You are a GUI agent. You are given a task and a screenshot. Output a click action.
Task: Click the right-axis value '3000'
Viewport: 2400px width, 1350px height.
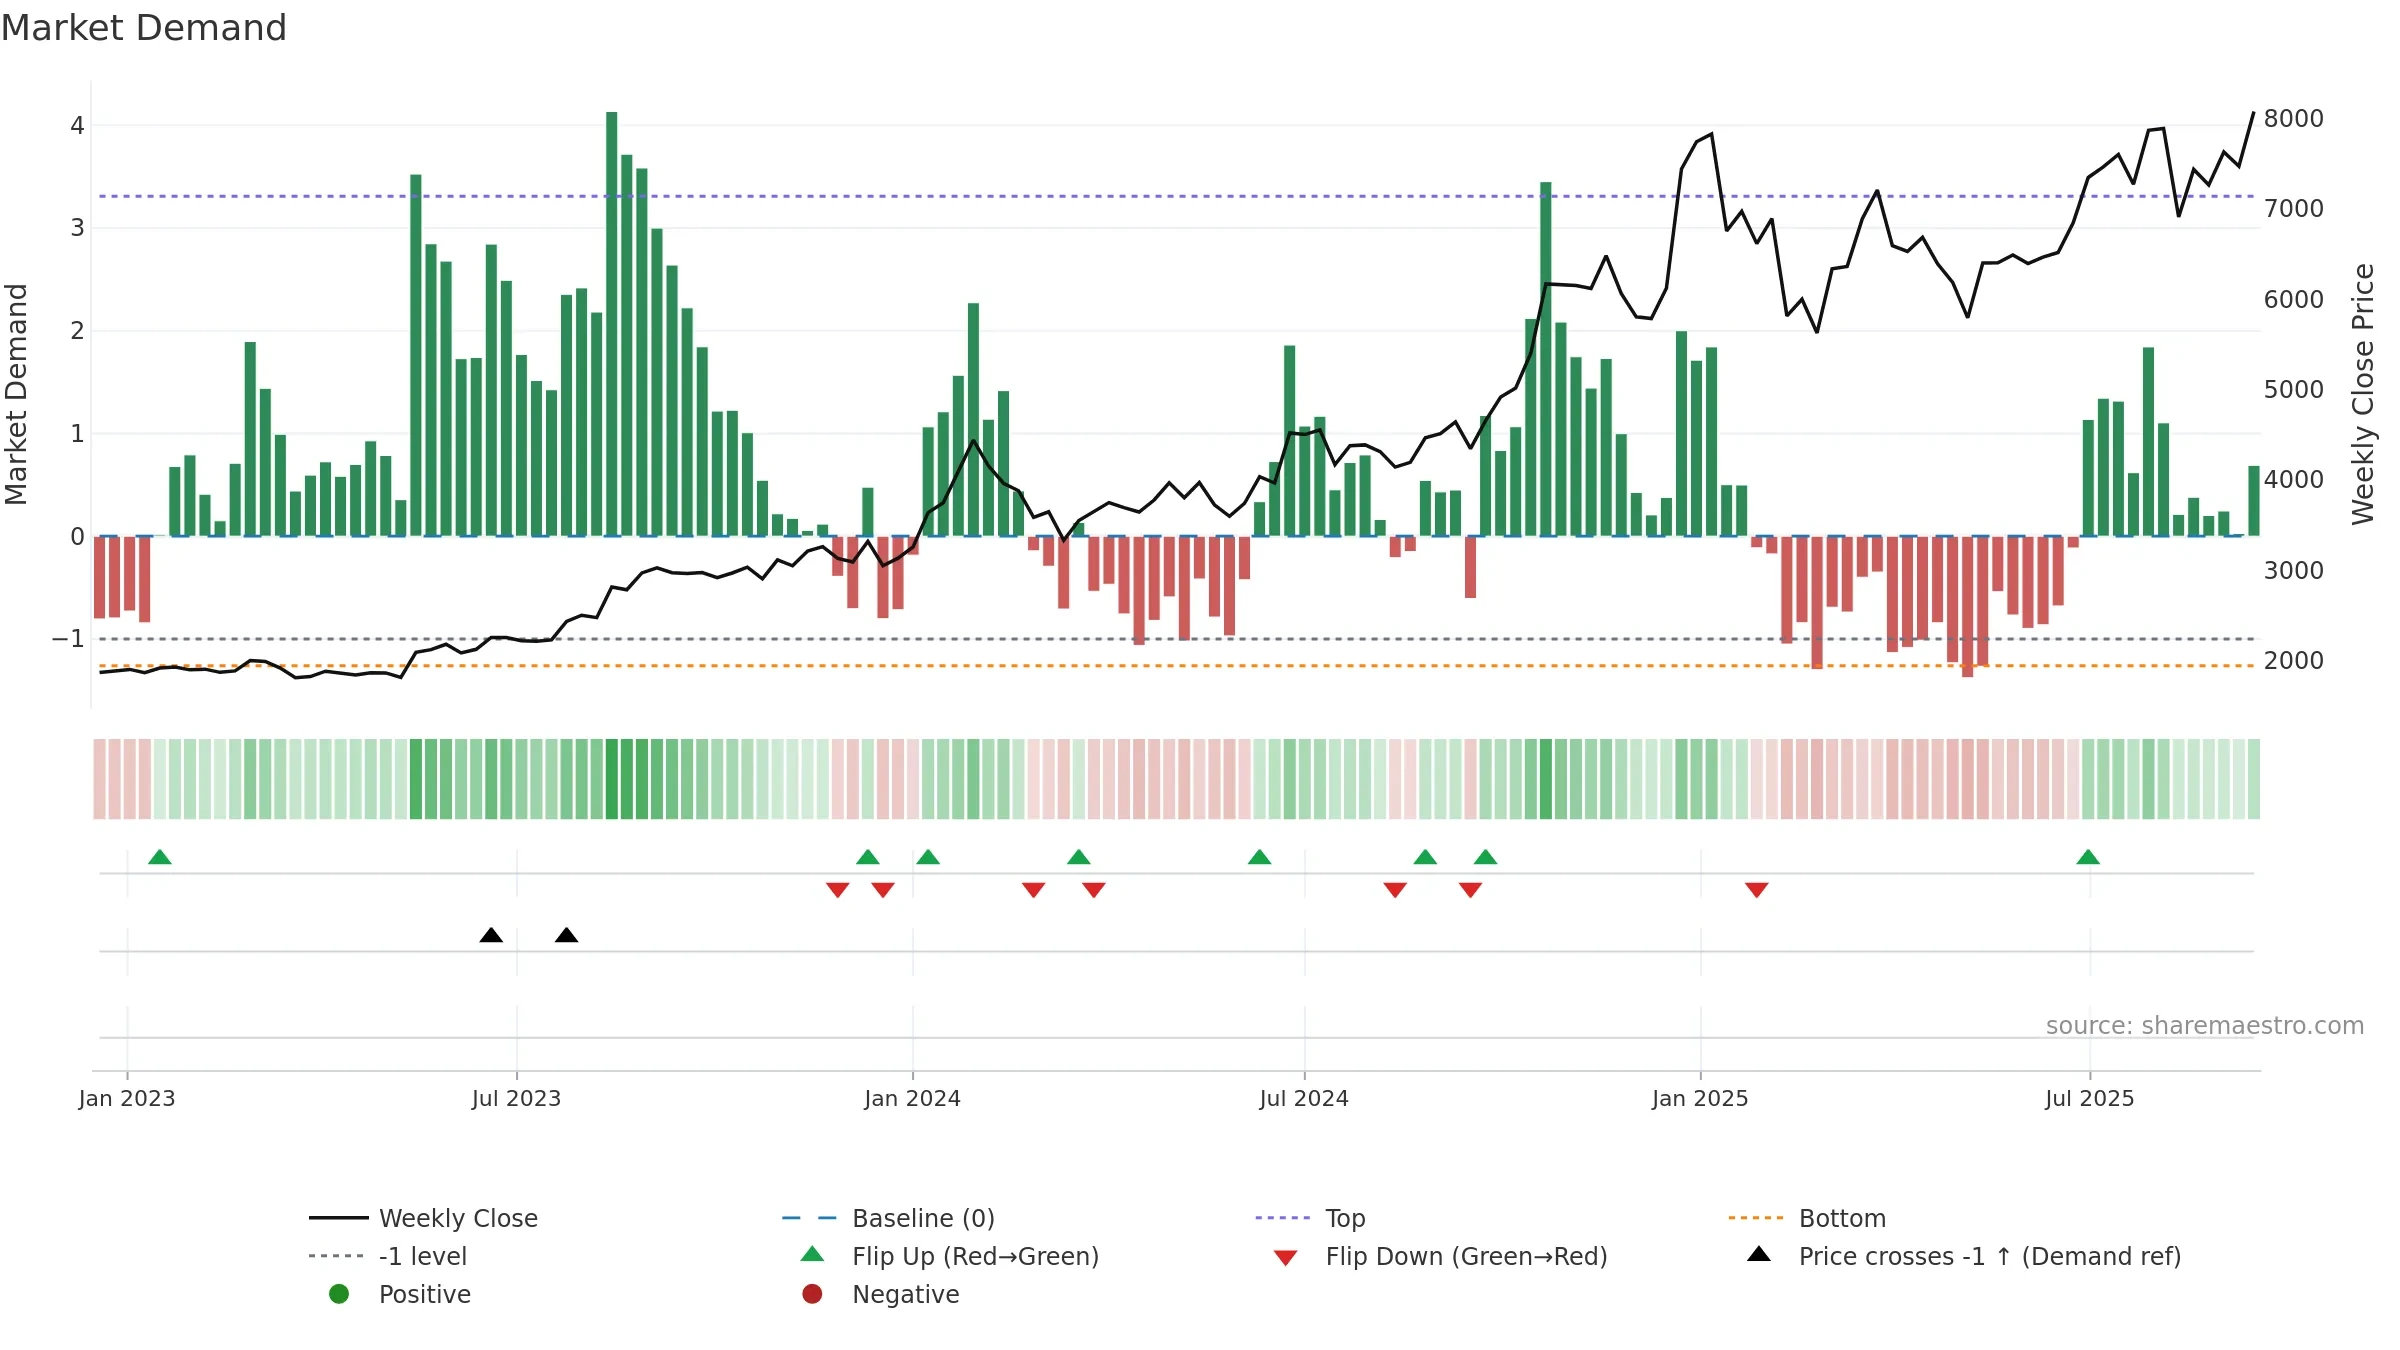click(2294, 571)
